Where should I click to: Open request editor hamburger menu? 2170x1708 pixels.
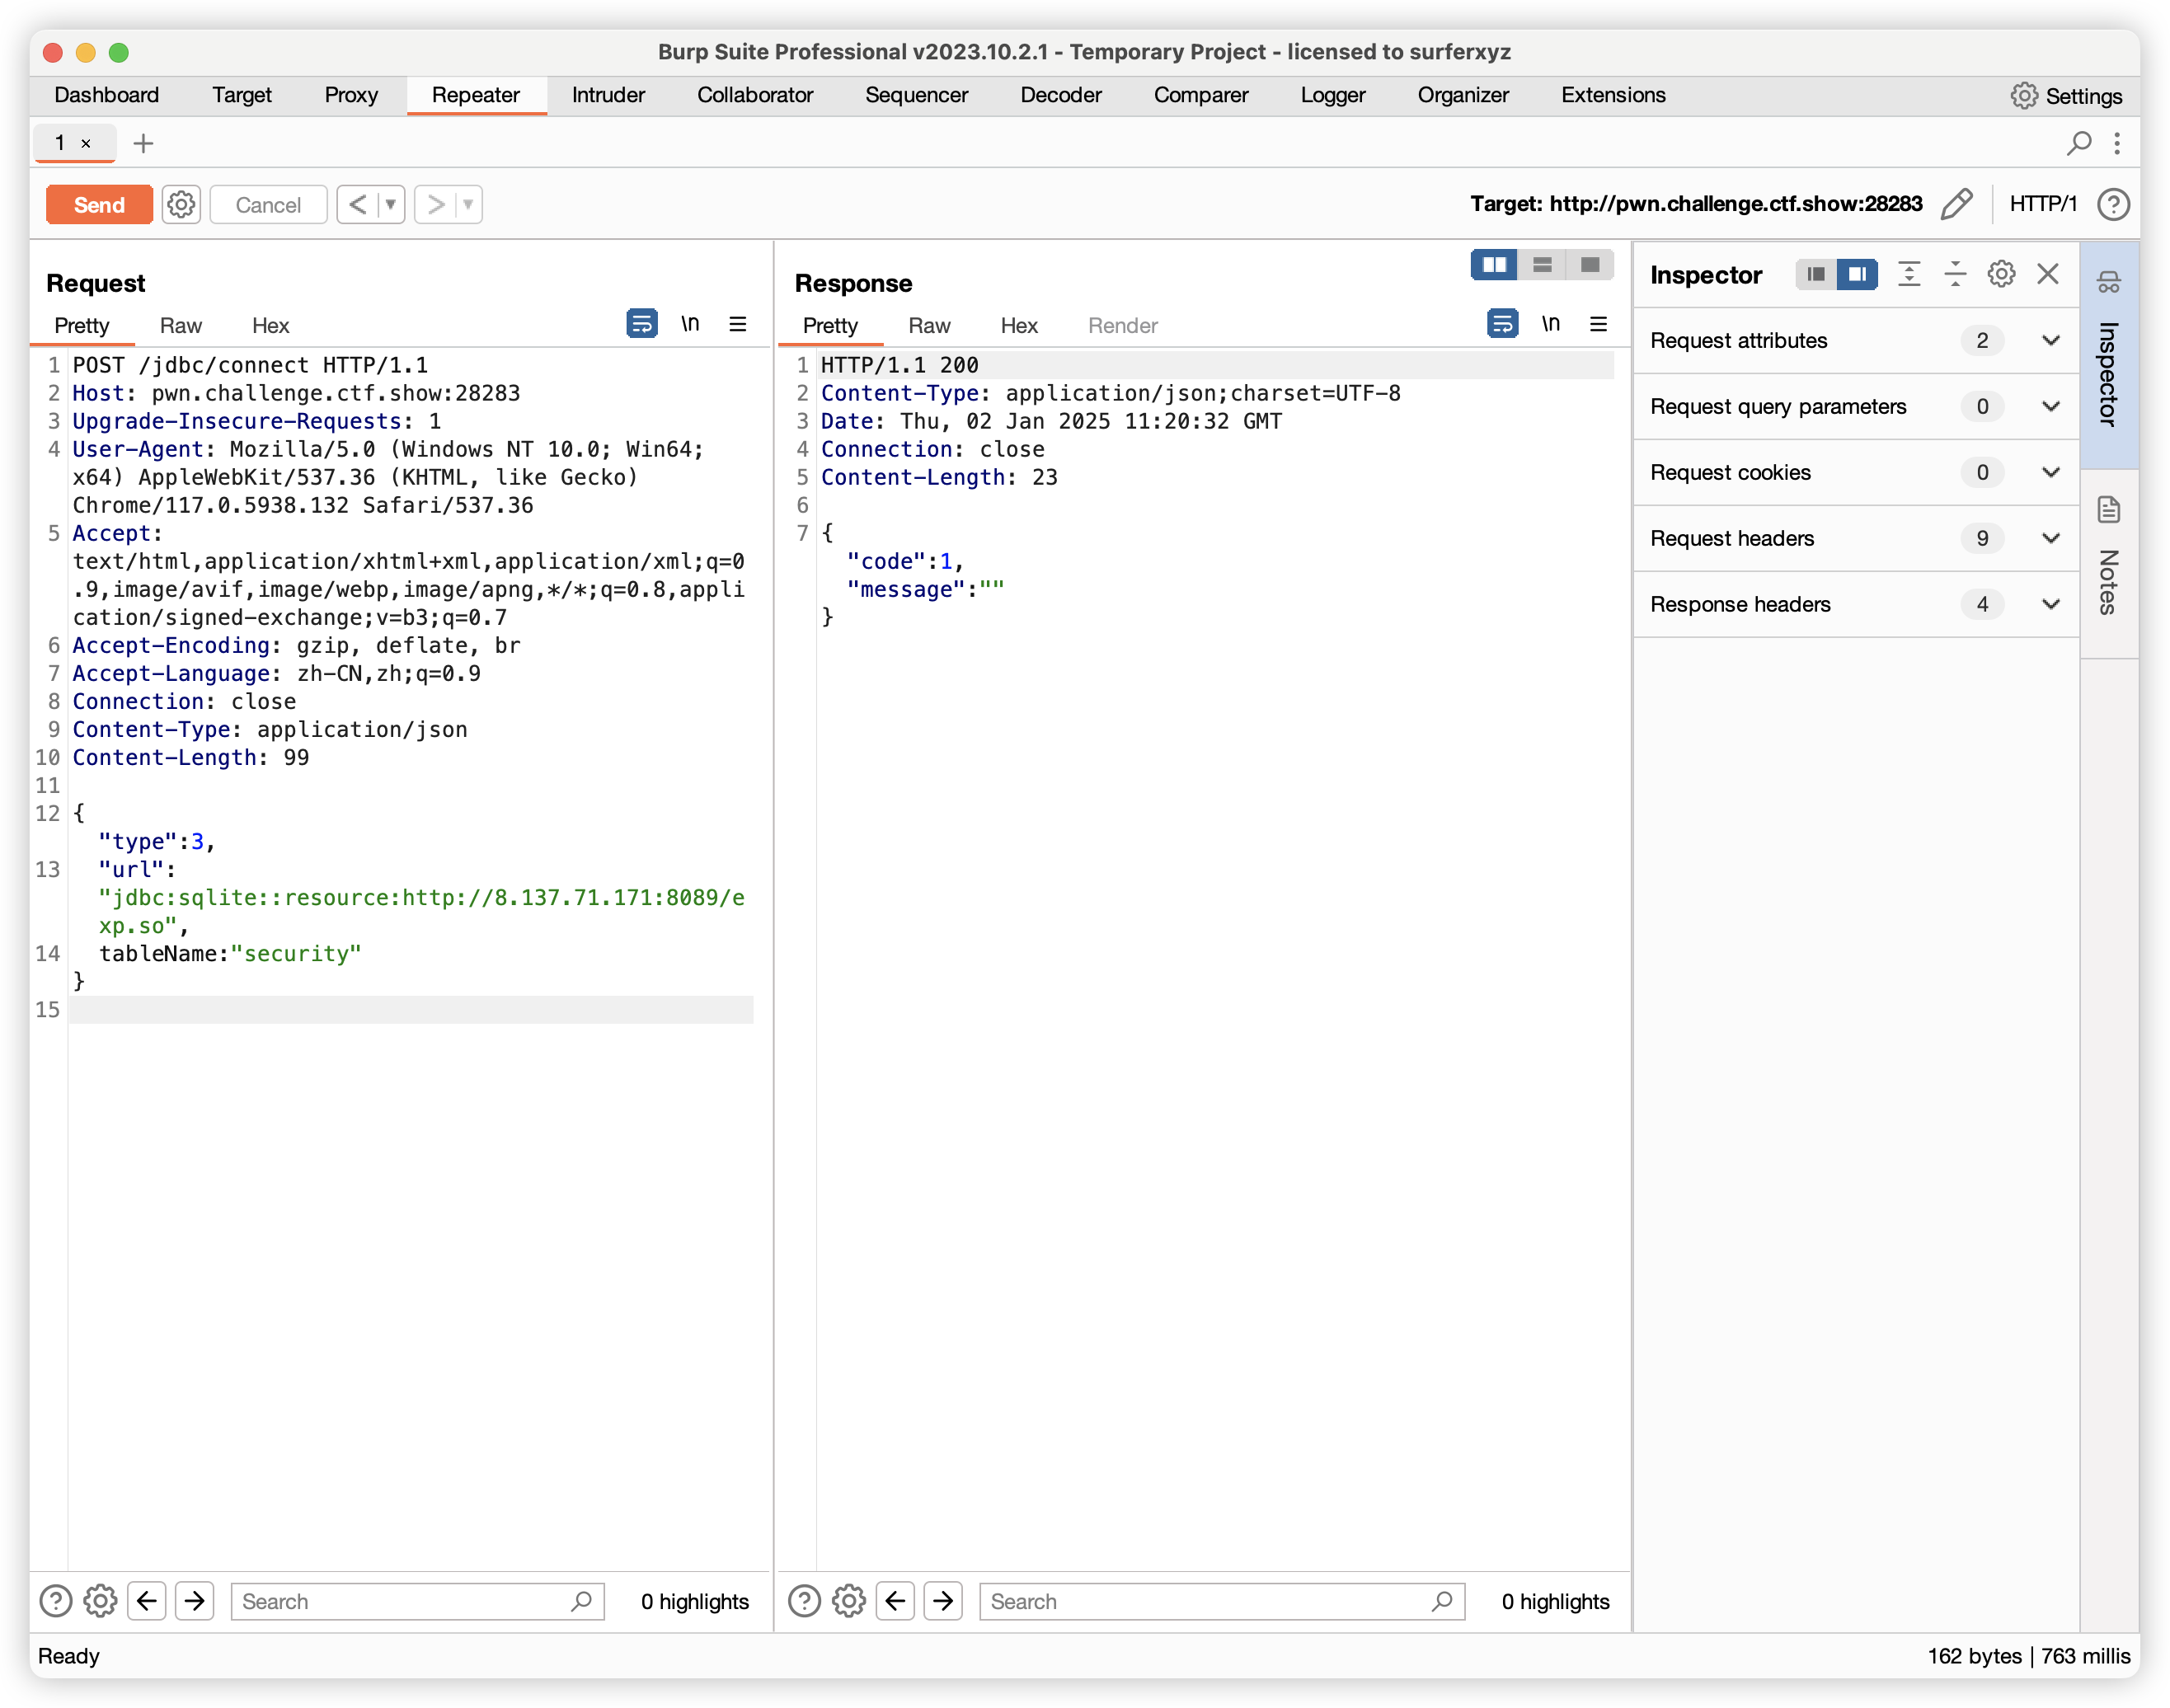pyautogui.click(x=738, y=323)
